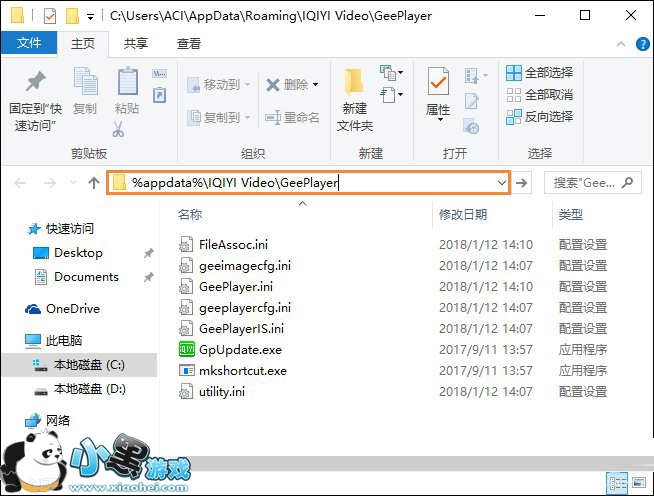Sort files by 类型 column header
The image size is (654, 496).
coord(571,214)
